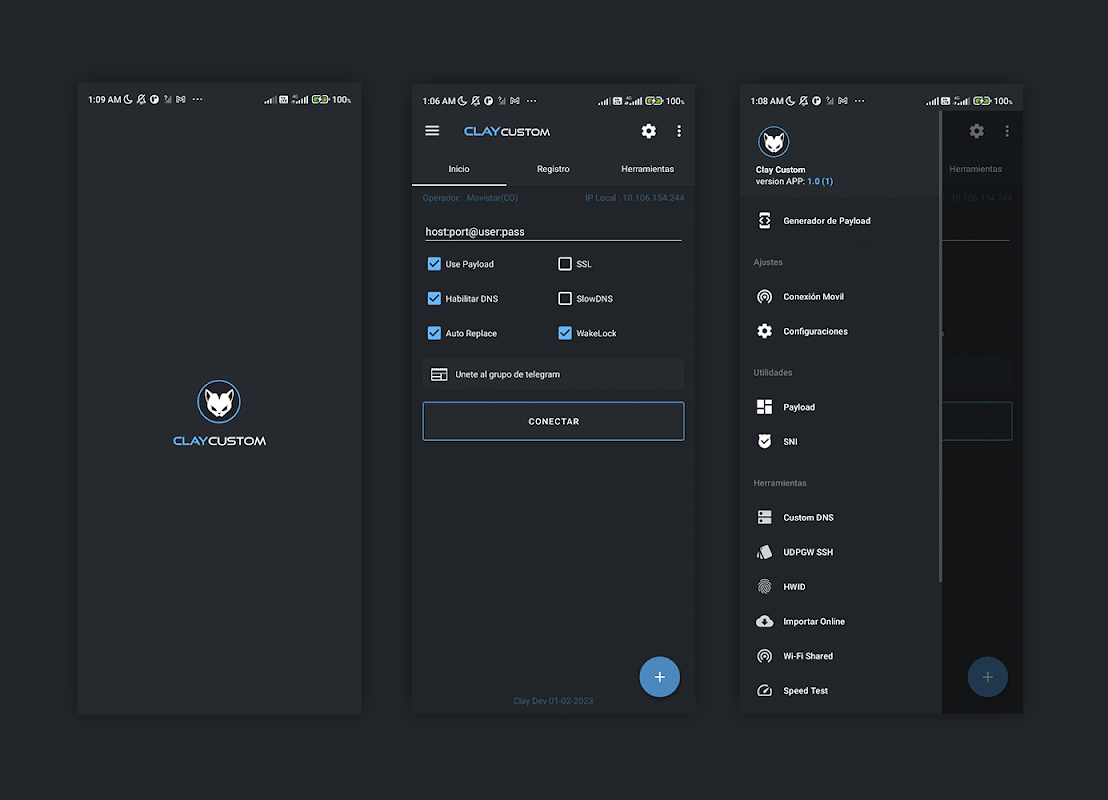Image resolution: width=1108 pixels, height=800 pixels.
Task: Enable the SlowDNS checkbox
Action: [x=565, y=298]
